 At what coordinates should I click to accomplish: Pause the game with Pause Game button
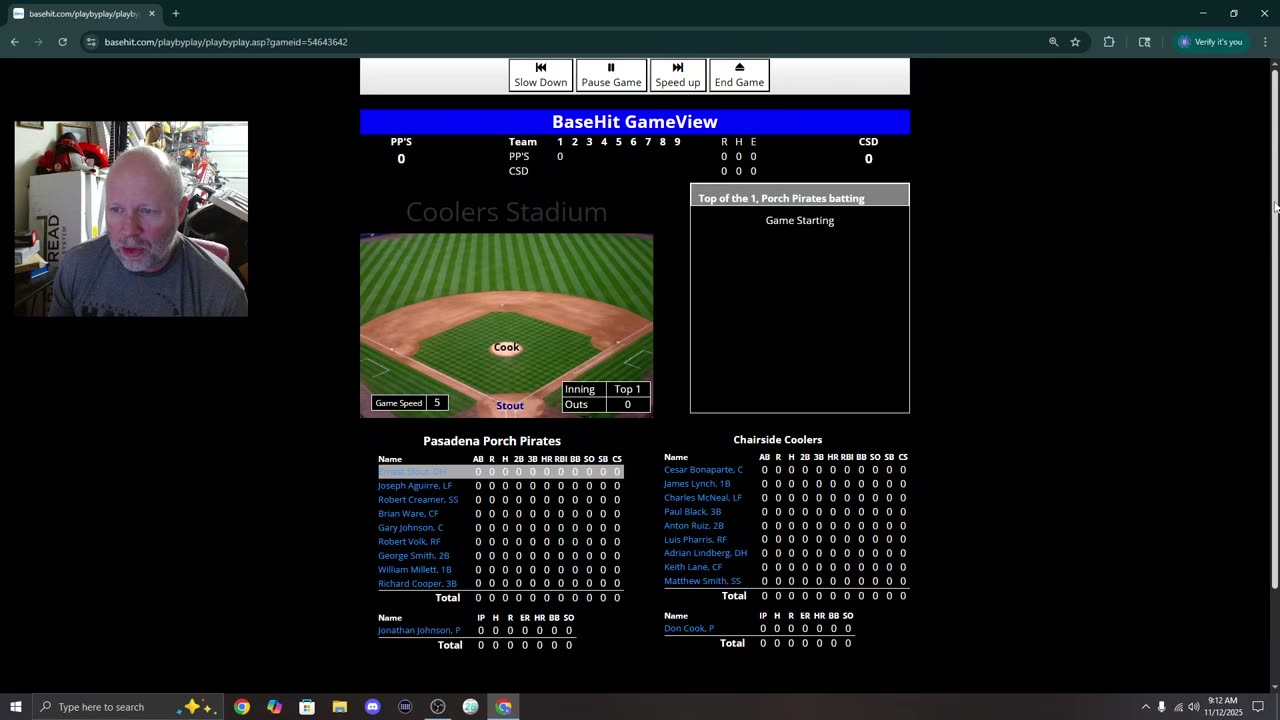611,75
